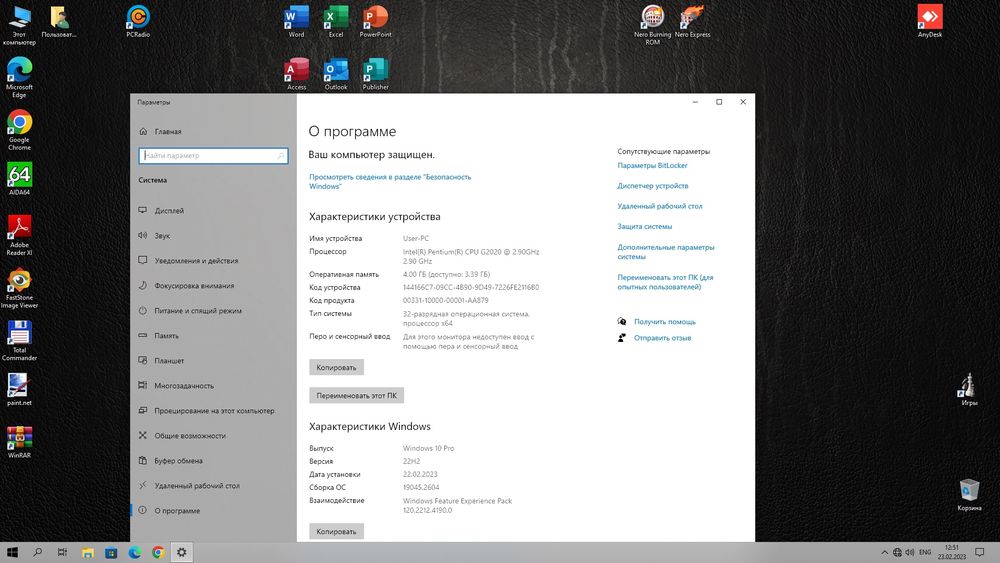Image resolution: width=1000 pixels, height=563 pixels.
Task: Click the Получить помощь link
Action: tap(665, 322)
